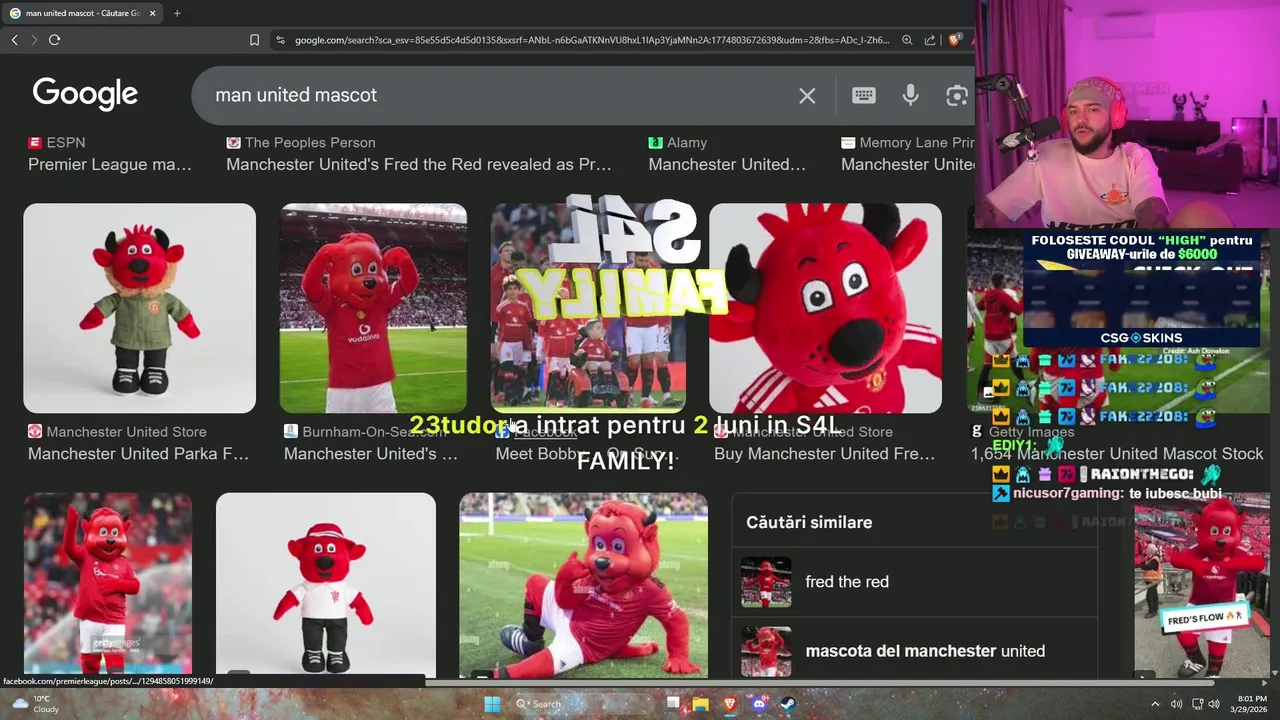
Task: Switch to the 'man united mascot' browser tab
Action: (x=80, y=13)
